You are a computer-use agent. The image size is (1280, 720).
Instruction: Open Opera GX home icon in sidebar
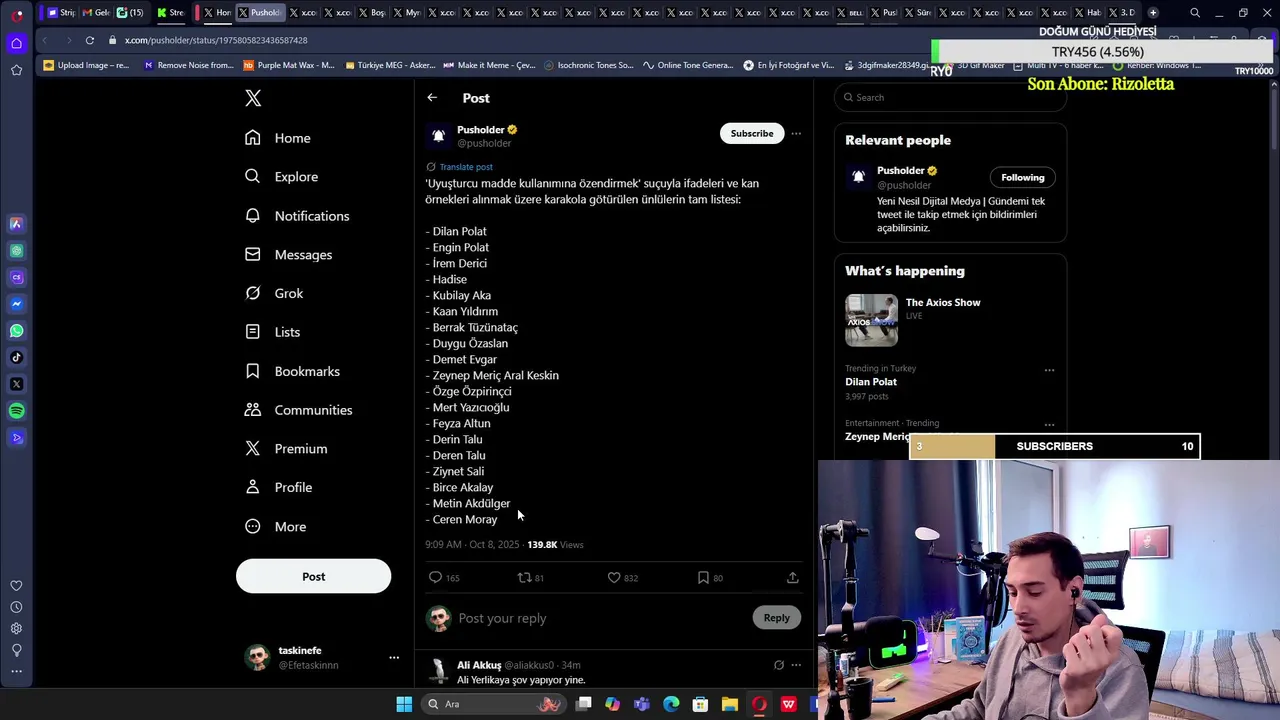pyautogui.click(x=16, y=43)
